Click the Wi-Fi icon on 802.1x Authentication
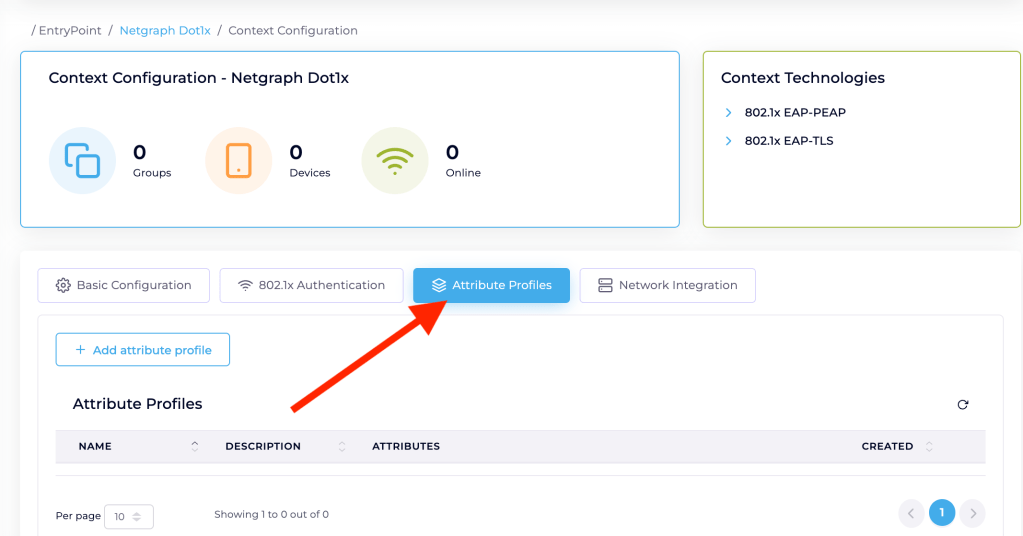Screen dimensions: 1023x536 [245, 286]
